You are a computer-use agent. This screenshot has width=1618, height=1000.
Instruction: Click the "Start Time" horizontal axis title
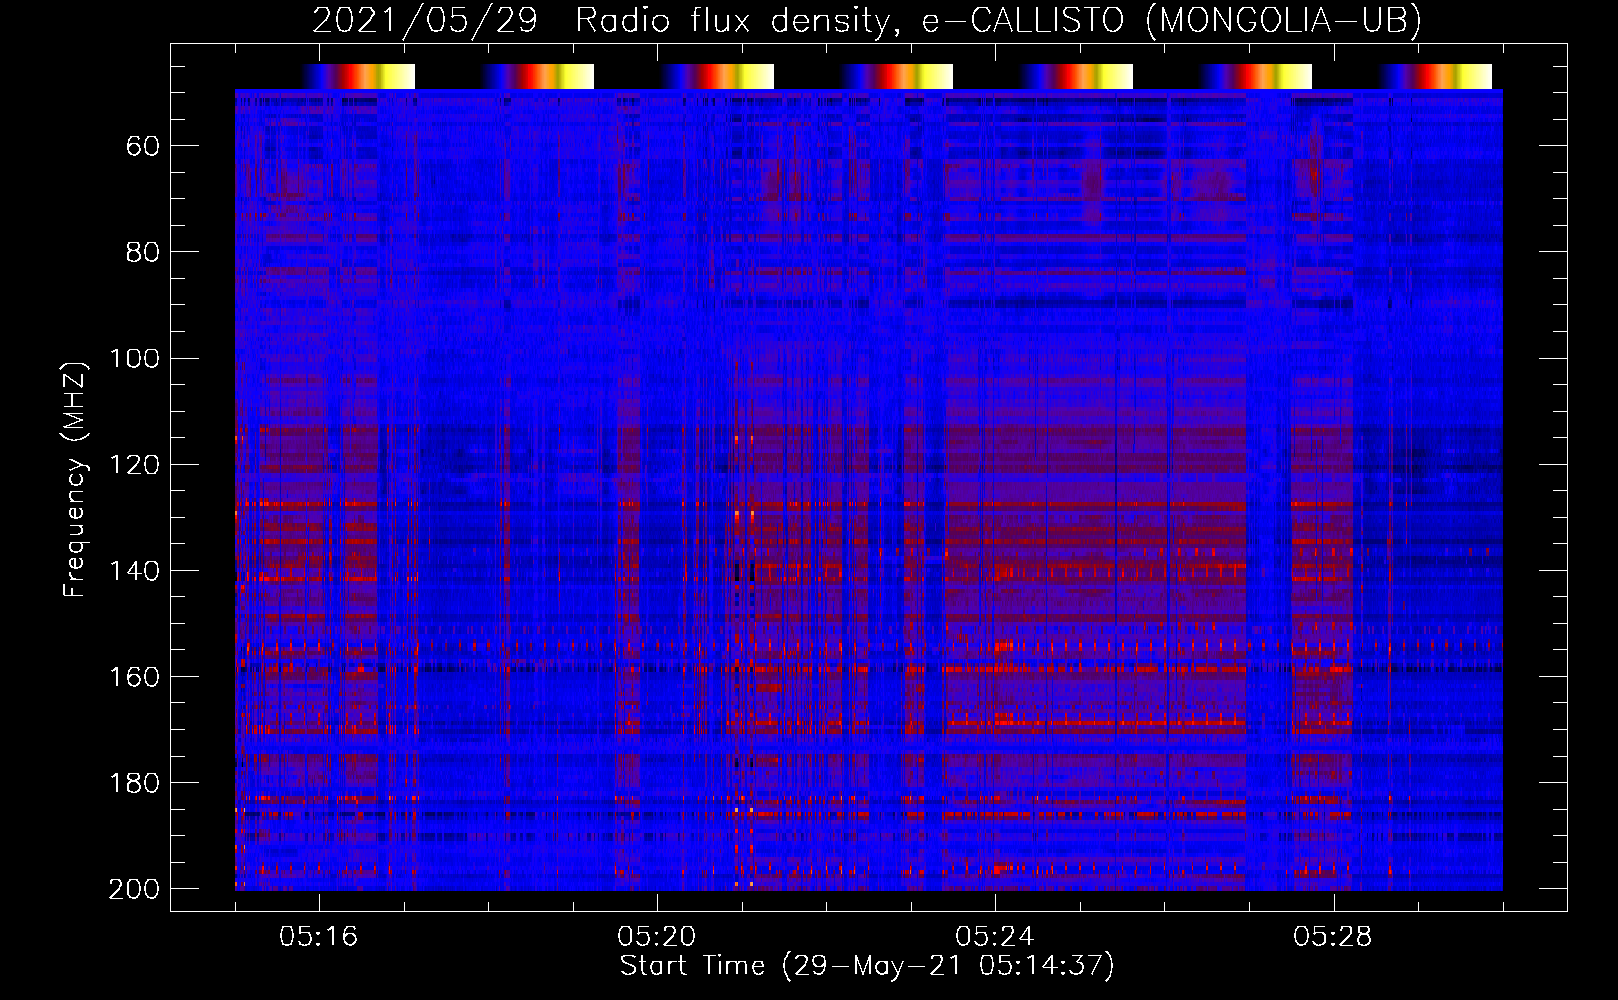pyautogui.click(x=691, y=966)
